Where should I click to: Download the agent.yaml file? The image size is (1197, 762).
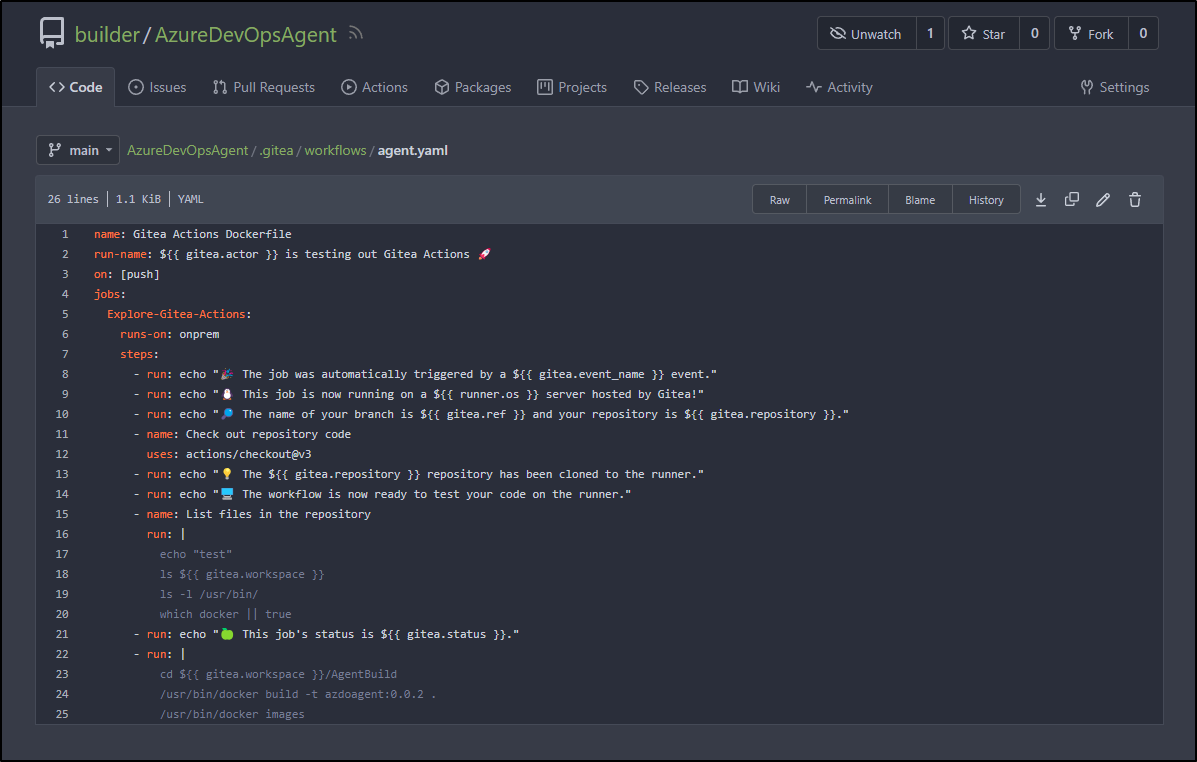[x=1041, y=199]
